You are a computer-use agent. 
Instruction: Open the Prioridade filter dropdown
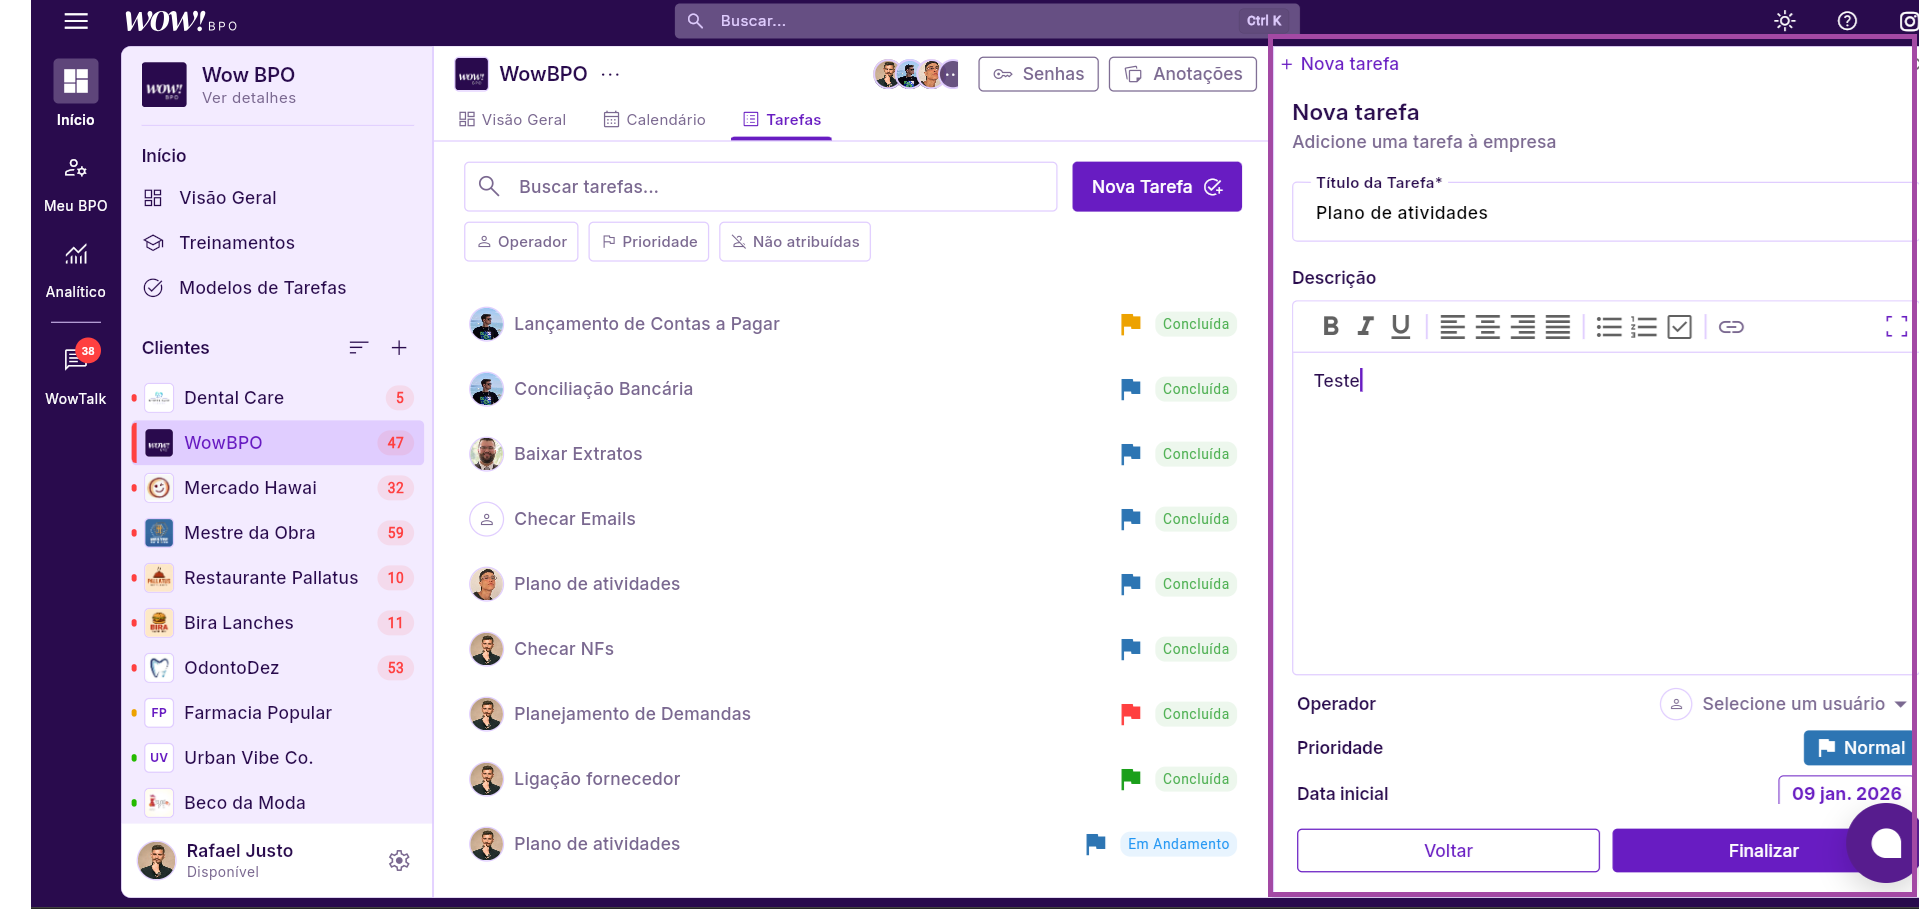pos(649,242)
